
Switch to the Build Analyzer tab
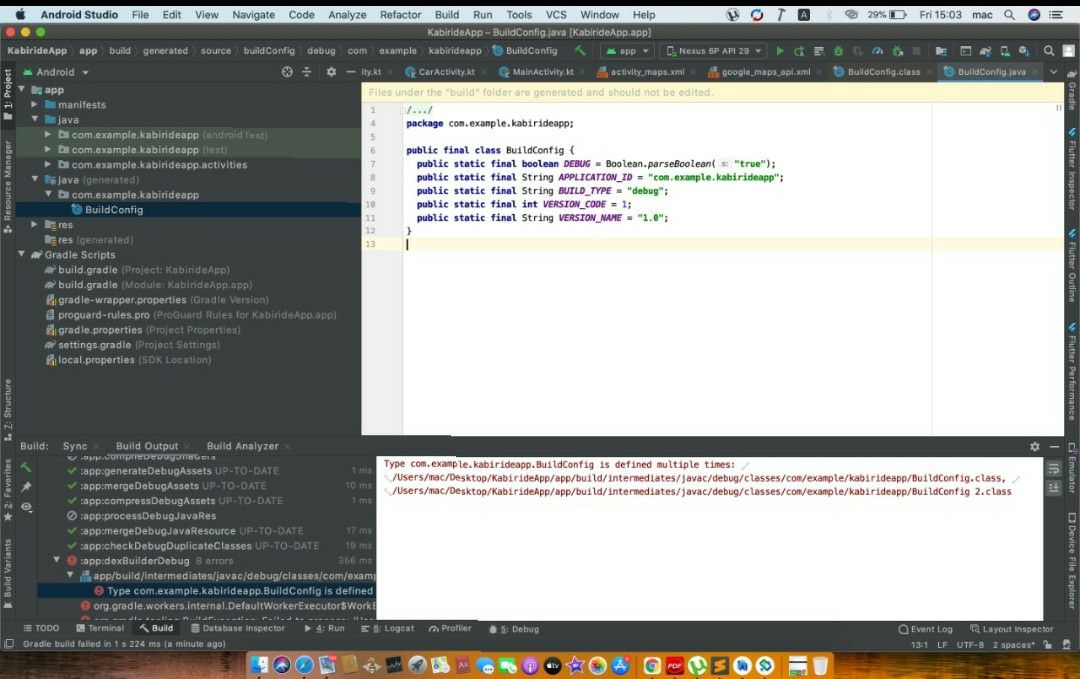(242, 446)
